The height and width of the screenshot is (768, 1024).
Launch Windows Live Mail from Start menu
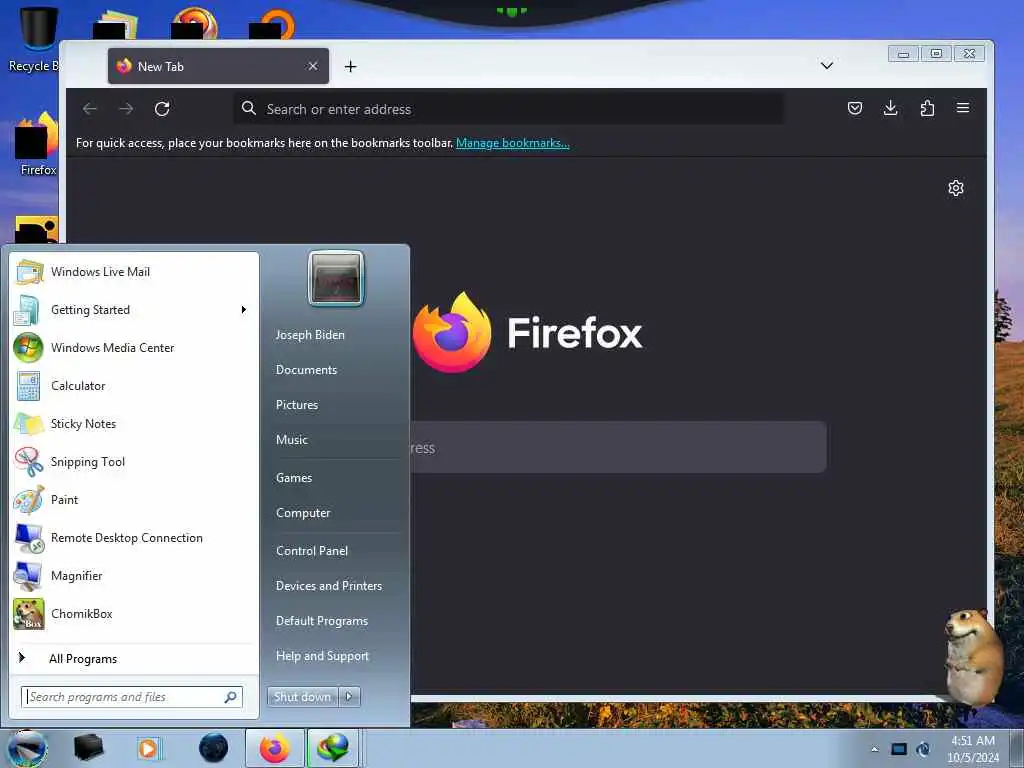134,272
